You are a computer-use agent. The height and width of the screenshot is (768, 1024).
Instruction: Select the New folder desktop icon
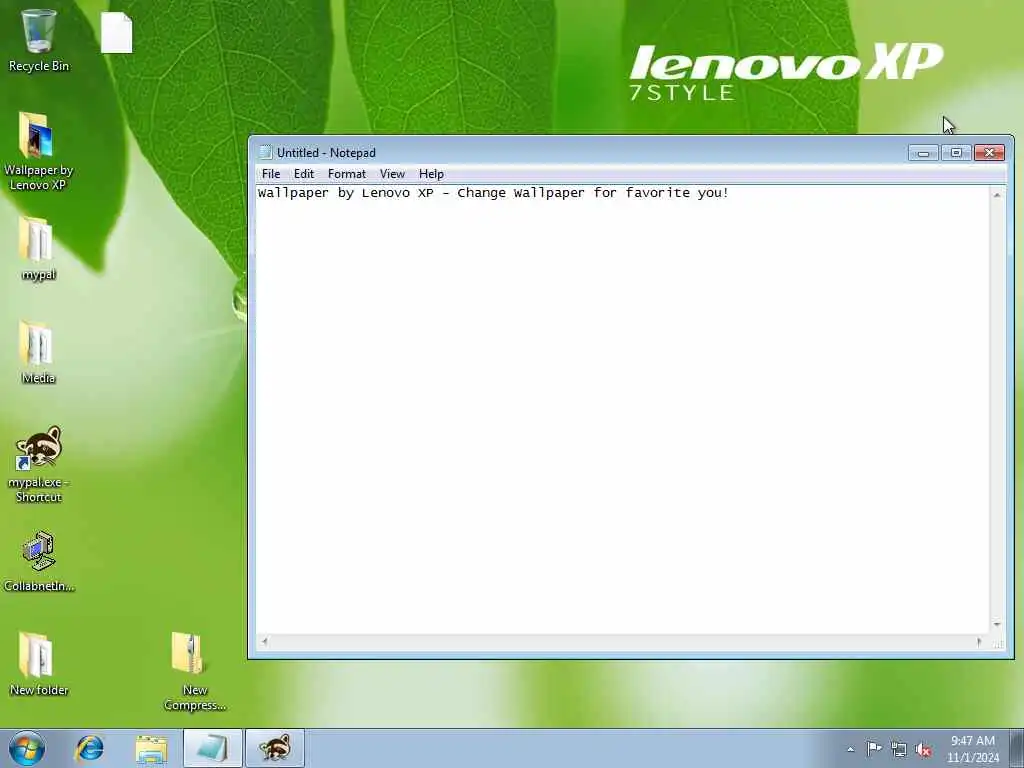(39, 664)
